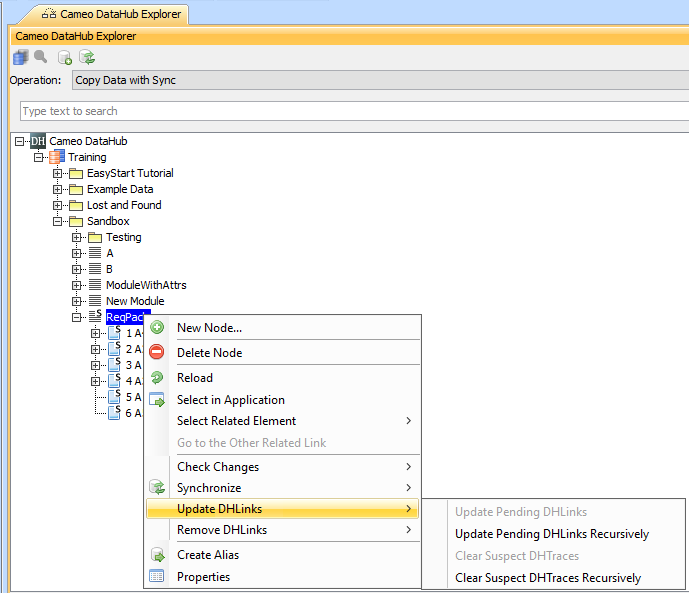The width and height of the screenshot is (689, 593).
Task: Click the green plus New Node icon
Action: click(157, 328)
